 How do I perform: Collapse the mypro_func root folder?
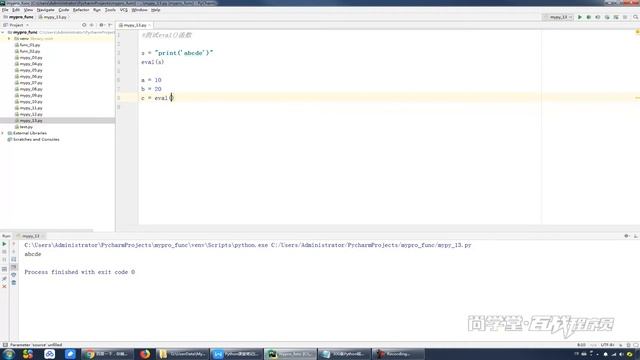(x=3, y=32)
